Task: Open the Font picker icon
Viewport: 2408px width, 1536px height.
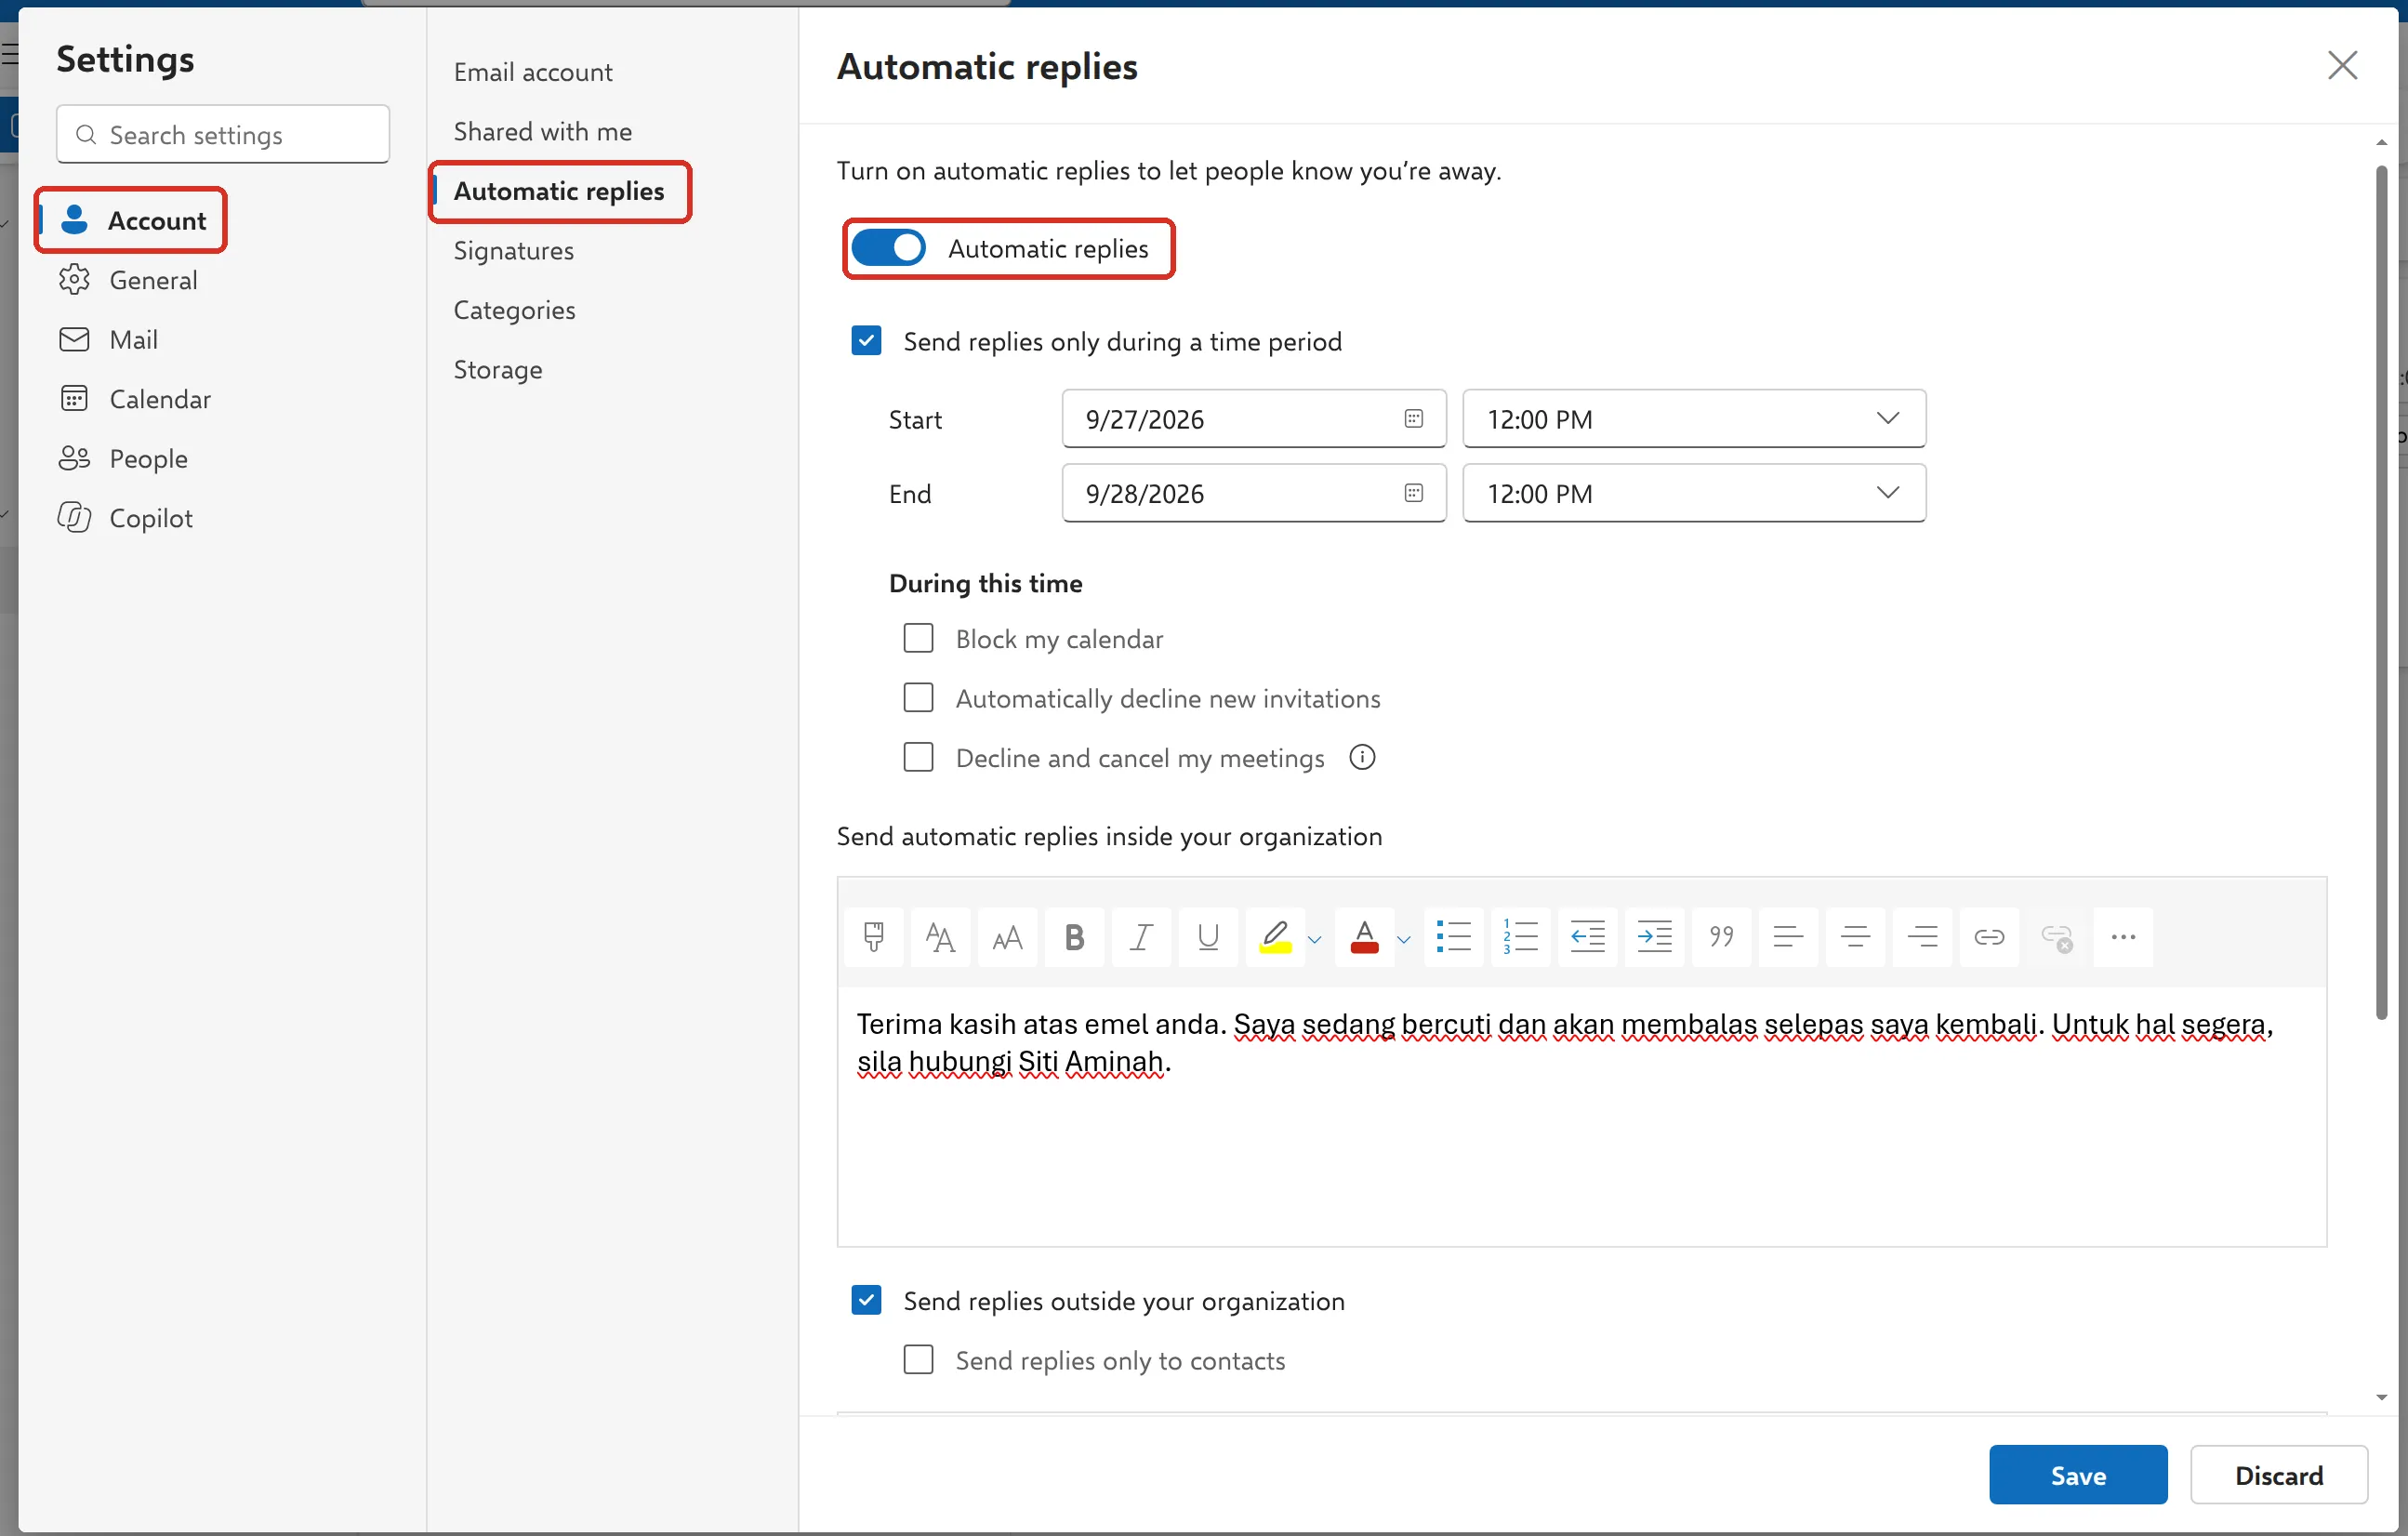Action: click(940, 937)
